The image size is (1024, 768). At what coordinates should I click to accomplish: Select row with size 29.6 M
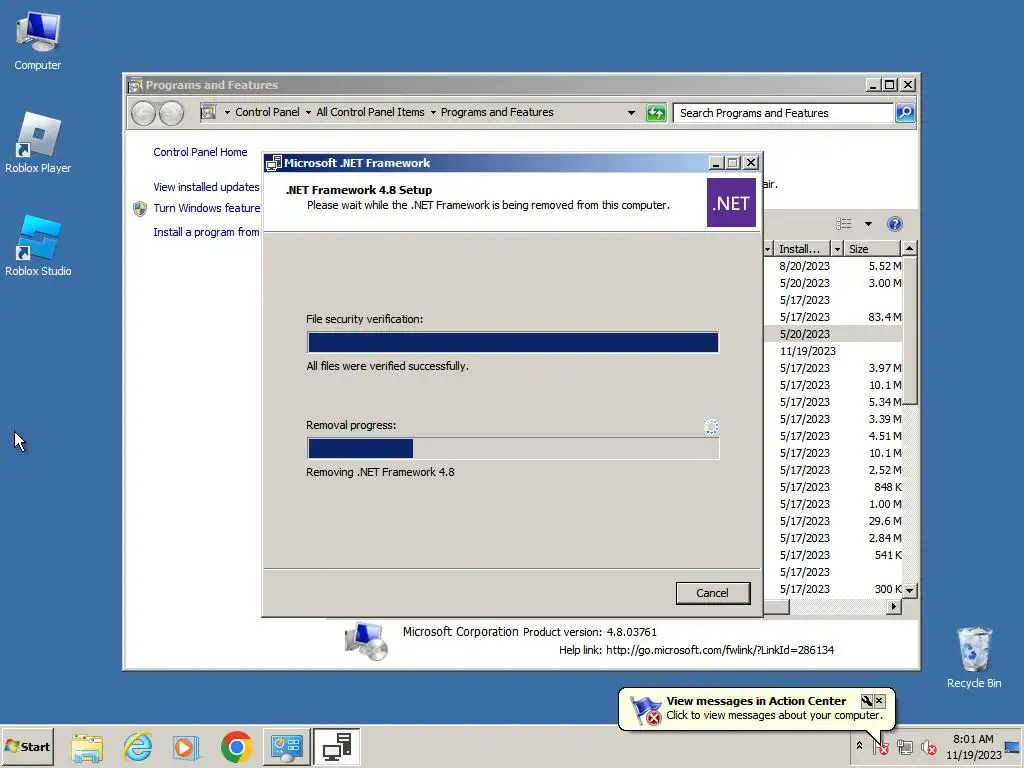(833, 520)
